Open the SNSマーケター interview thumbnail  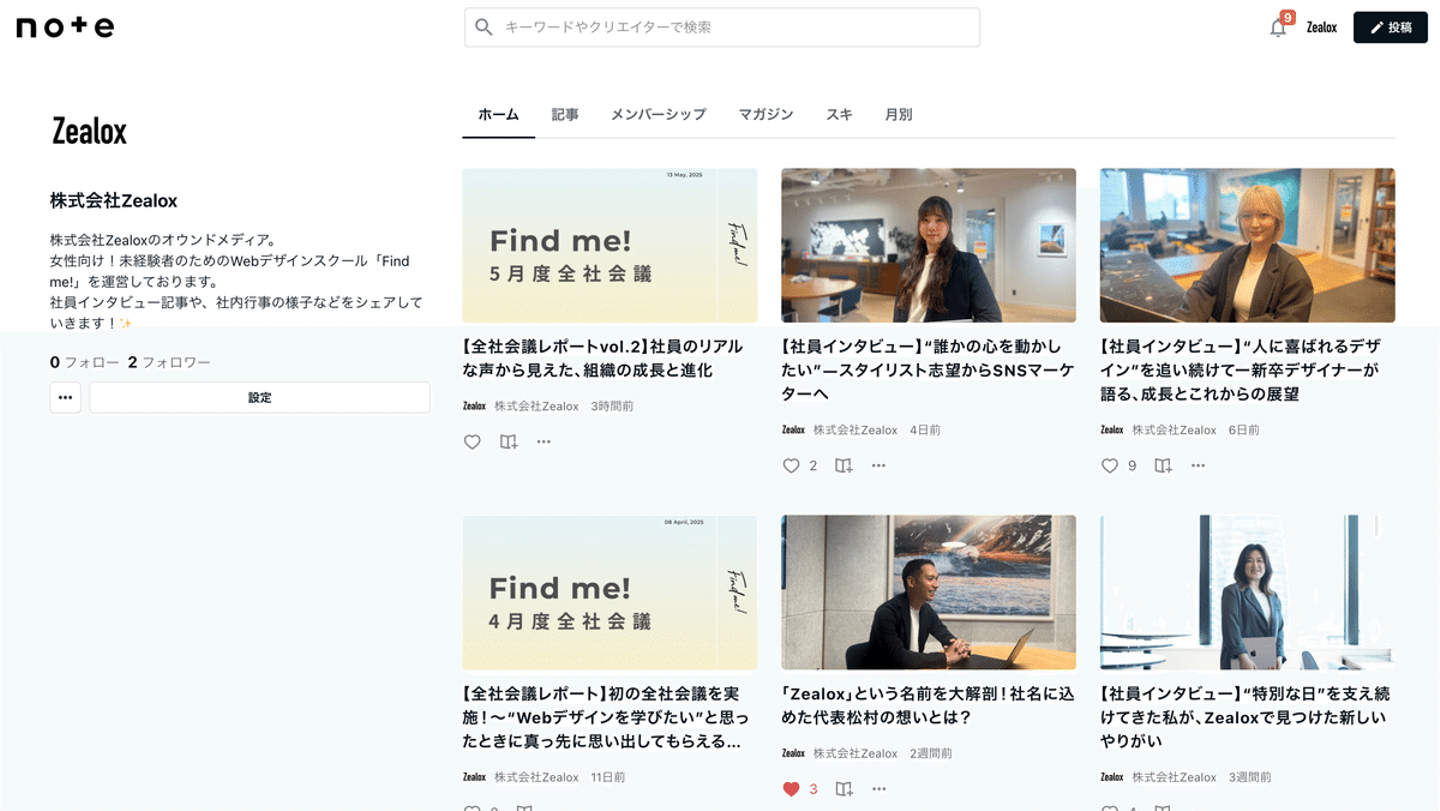coord(929,245)
